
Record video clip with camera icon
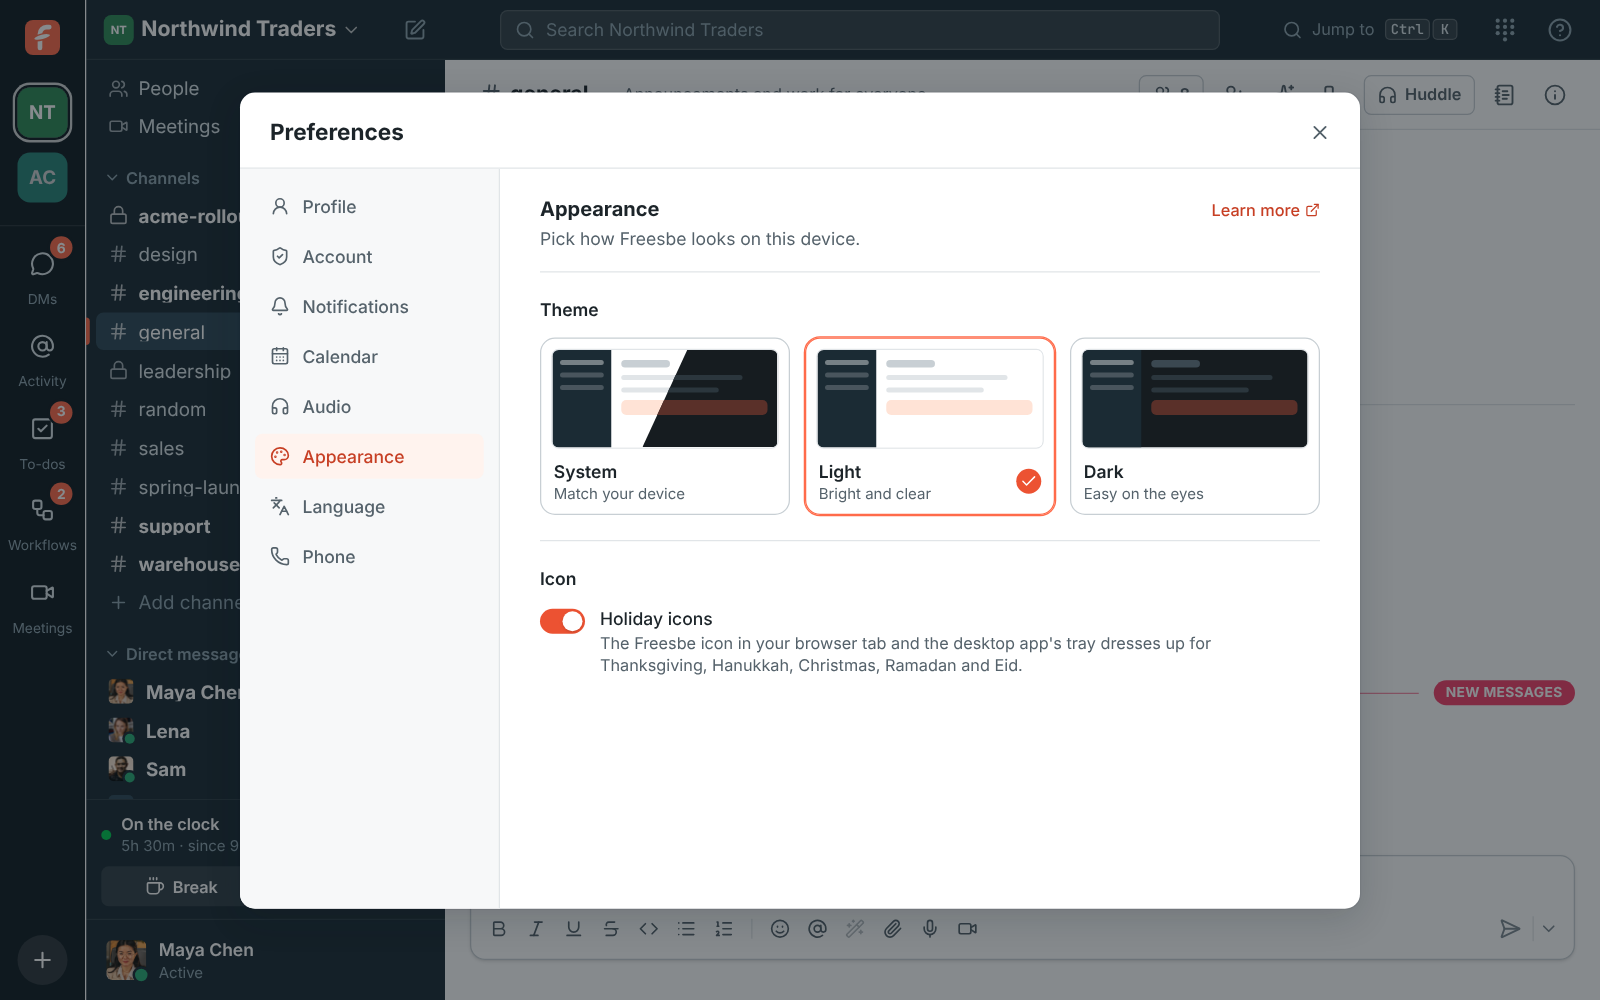pos(967,929)
